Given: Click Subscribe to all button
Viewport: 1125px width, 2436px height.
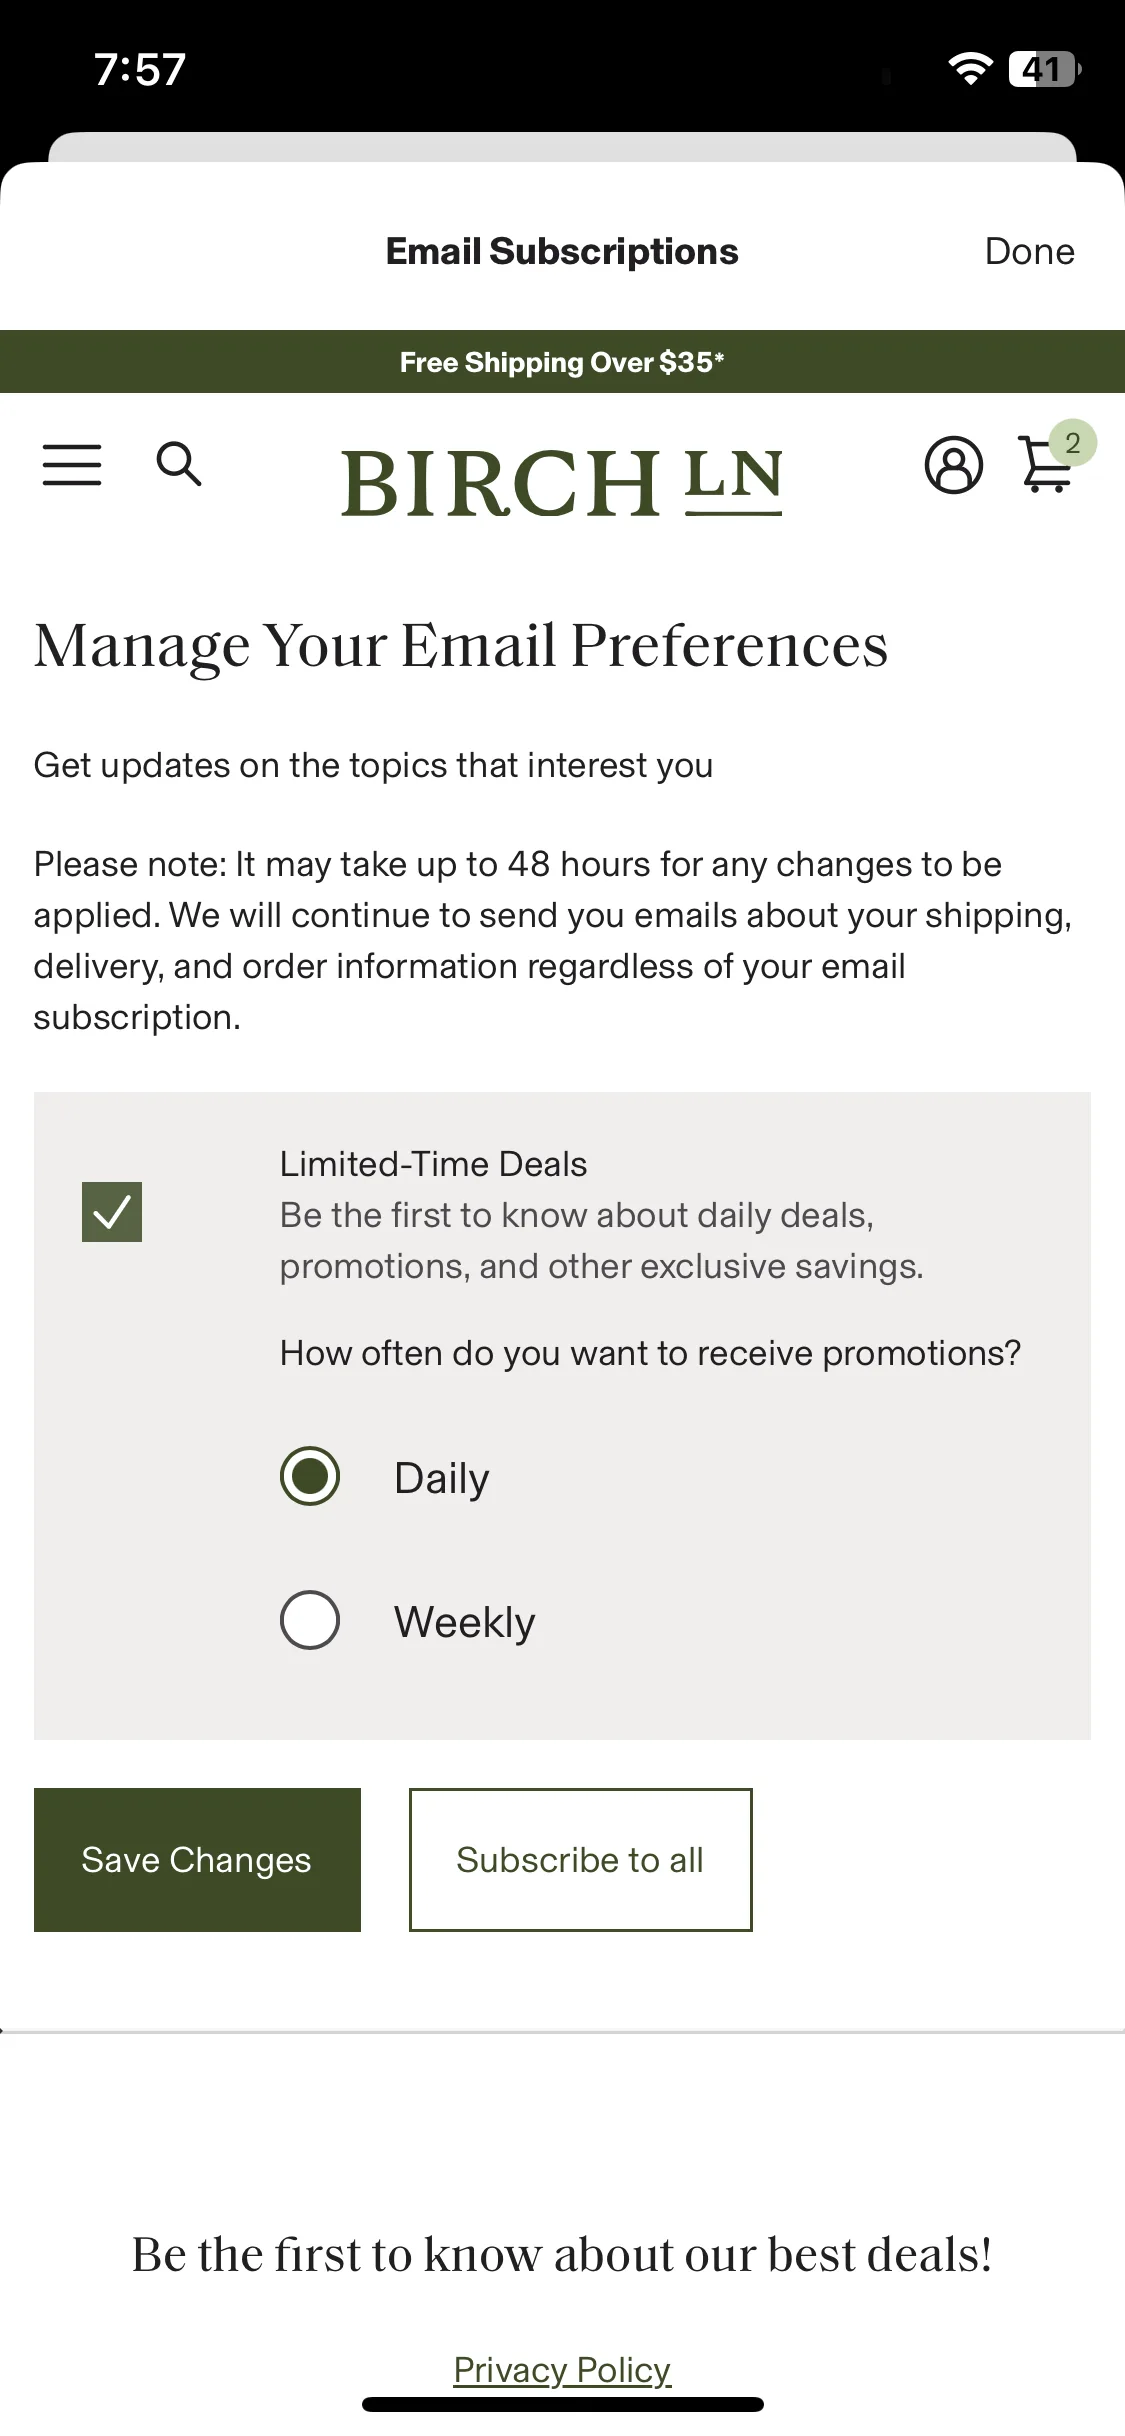Looking at the screenshot, I should (580, 1860).
